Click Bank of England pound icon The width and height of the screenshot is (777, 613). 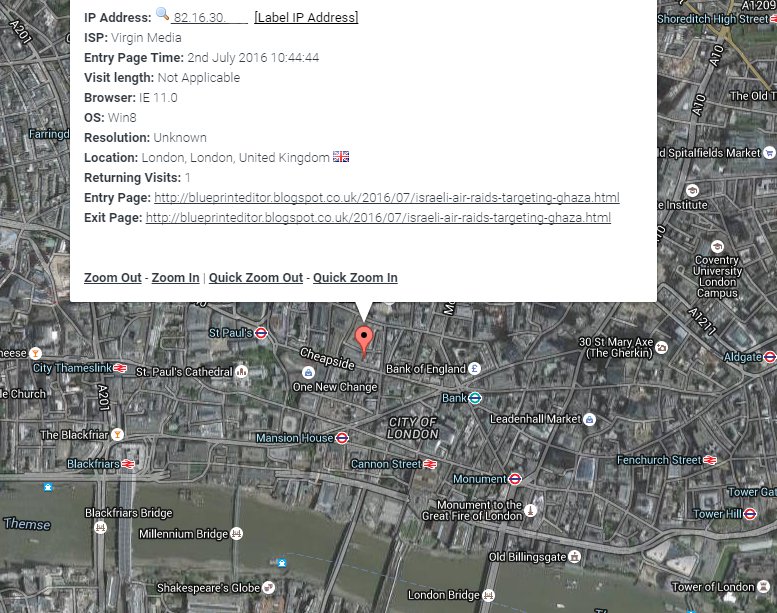pyautogui.click(x=475, y=368)
